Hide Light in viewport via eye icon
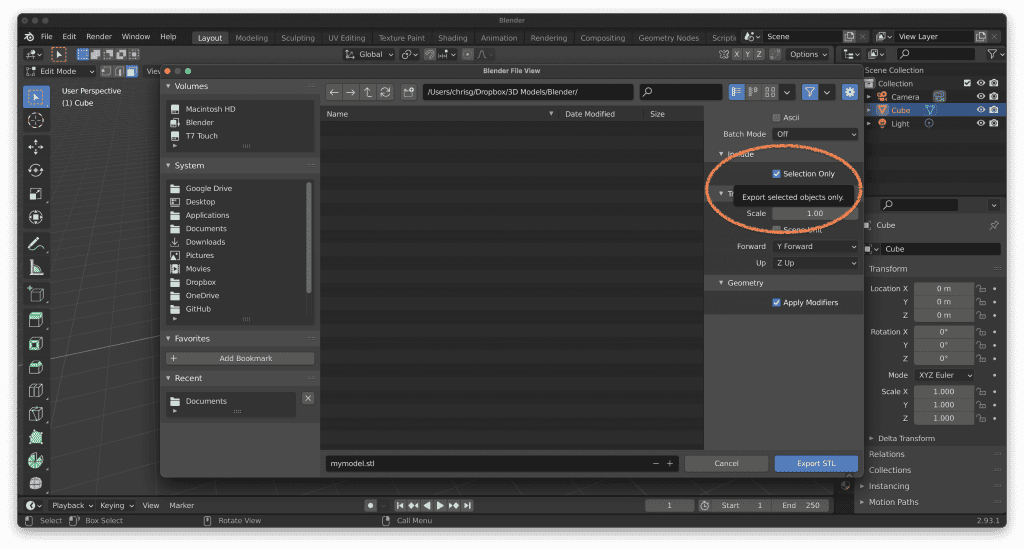 pos(980,123)
